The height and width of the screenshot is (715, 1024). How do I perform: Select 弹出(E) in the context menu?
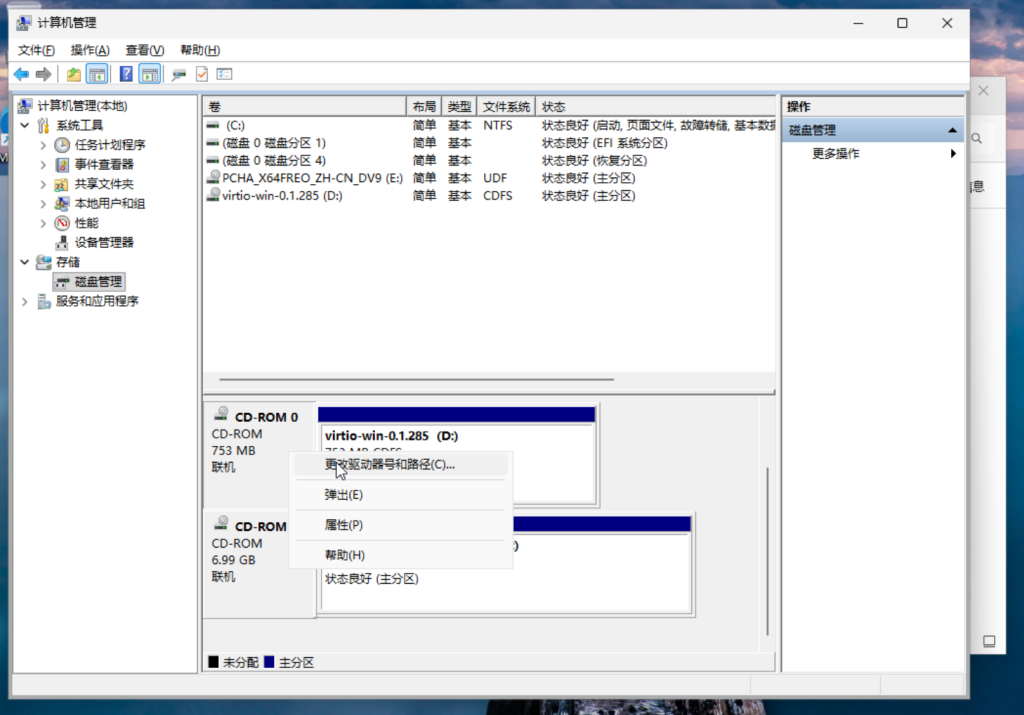[x=343, y=495]
